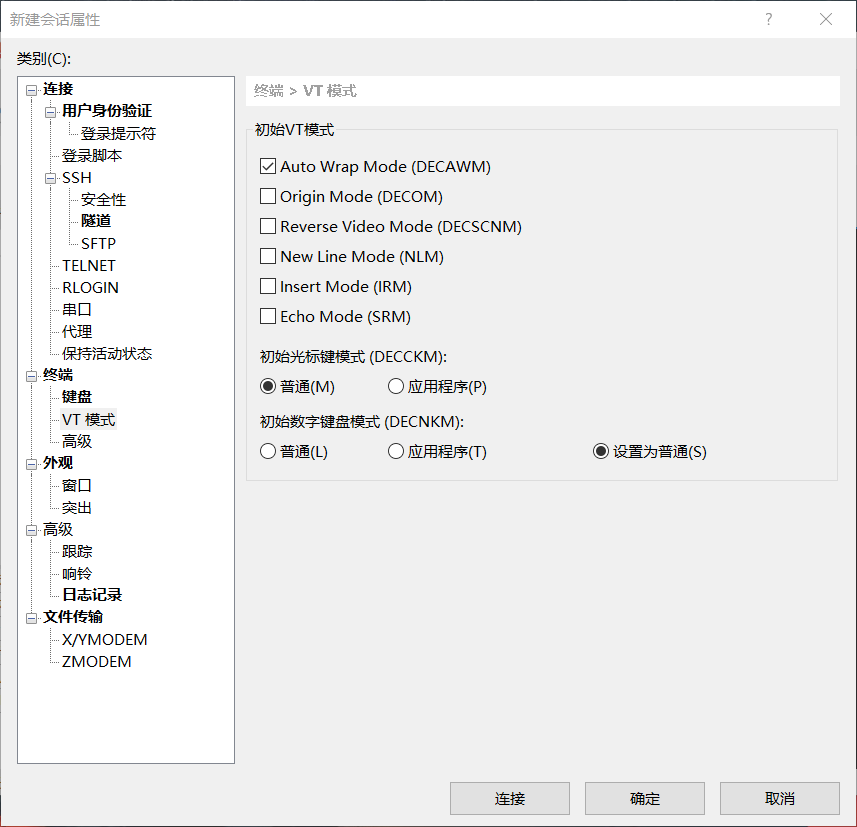Select the 终端 category
Image resolution: width=857 pixels, height=827 pixels.
tap(58, 375)
